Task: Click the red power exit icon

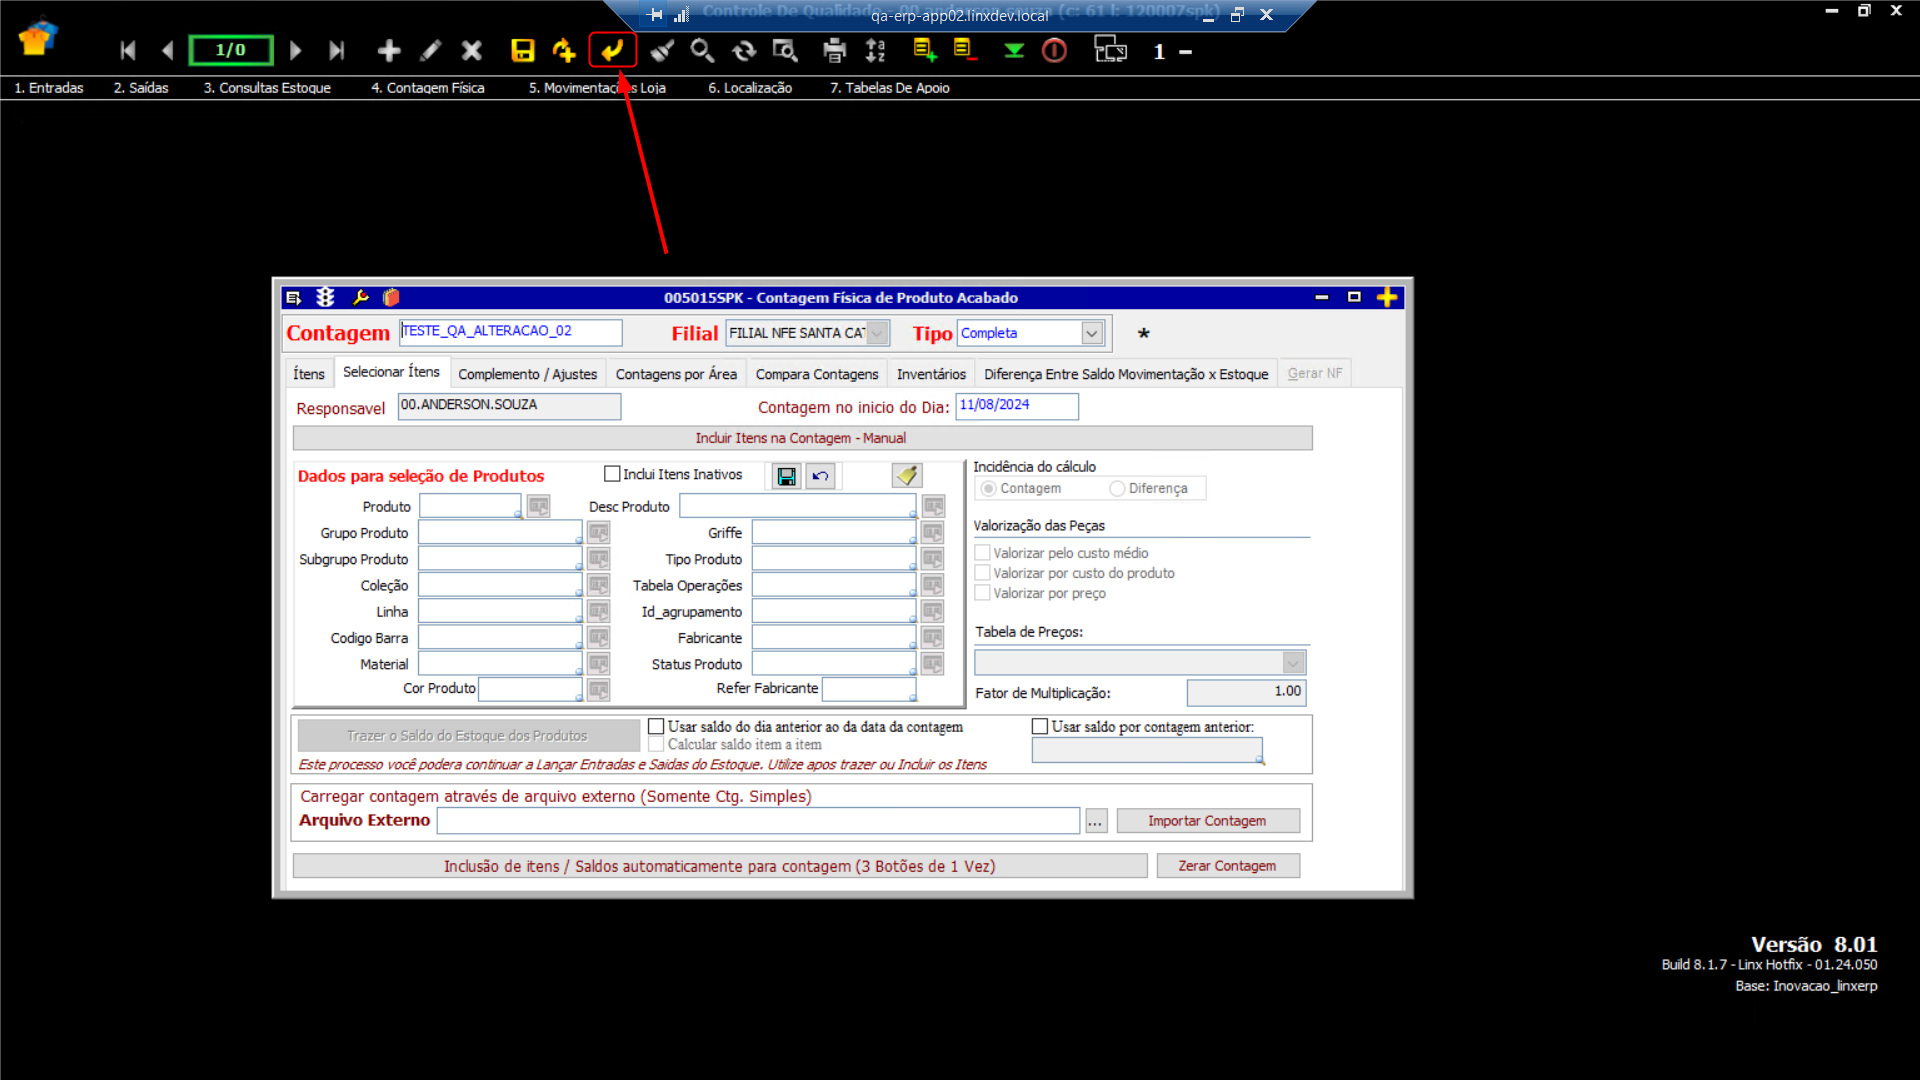Action: click(x=1054, y=50)
